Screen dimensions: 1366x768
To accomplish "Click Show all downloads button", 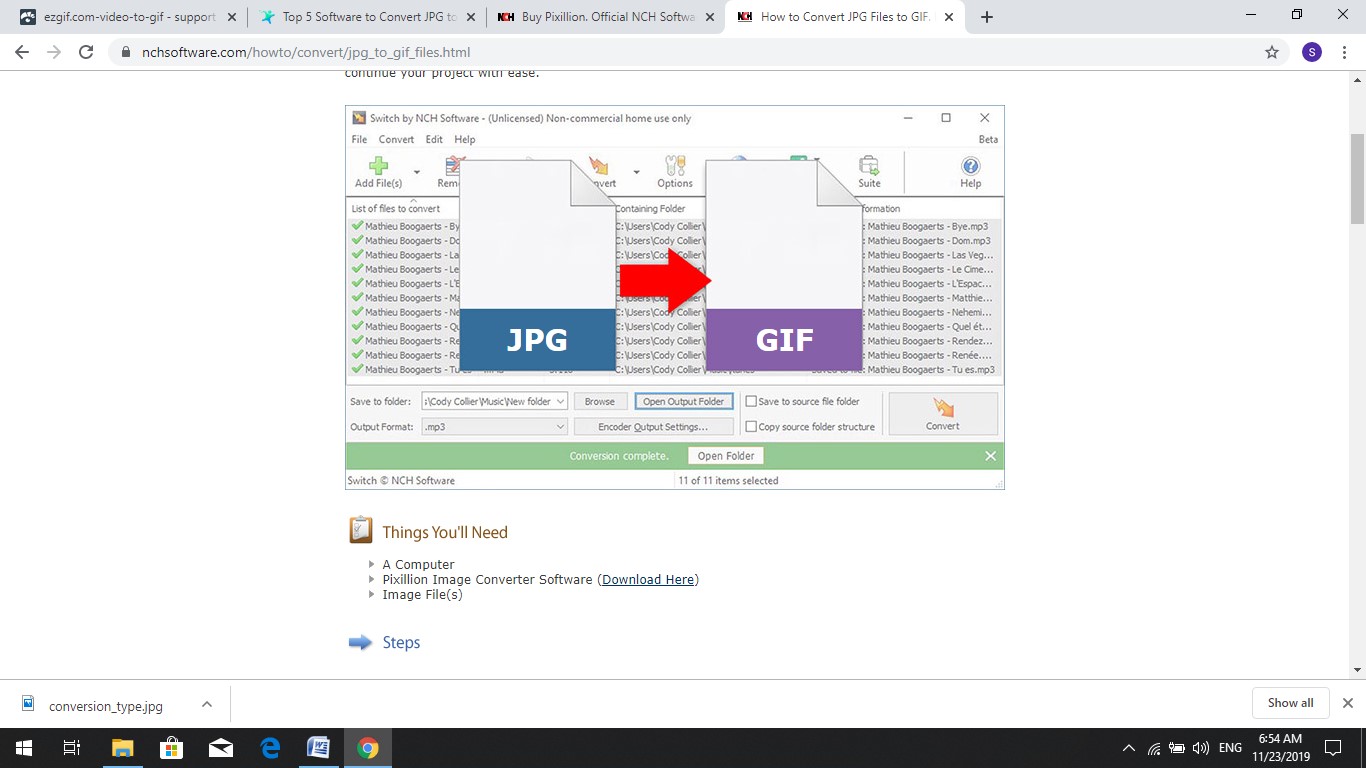I will point(1290,703).
